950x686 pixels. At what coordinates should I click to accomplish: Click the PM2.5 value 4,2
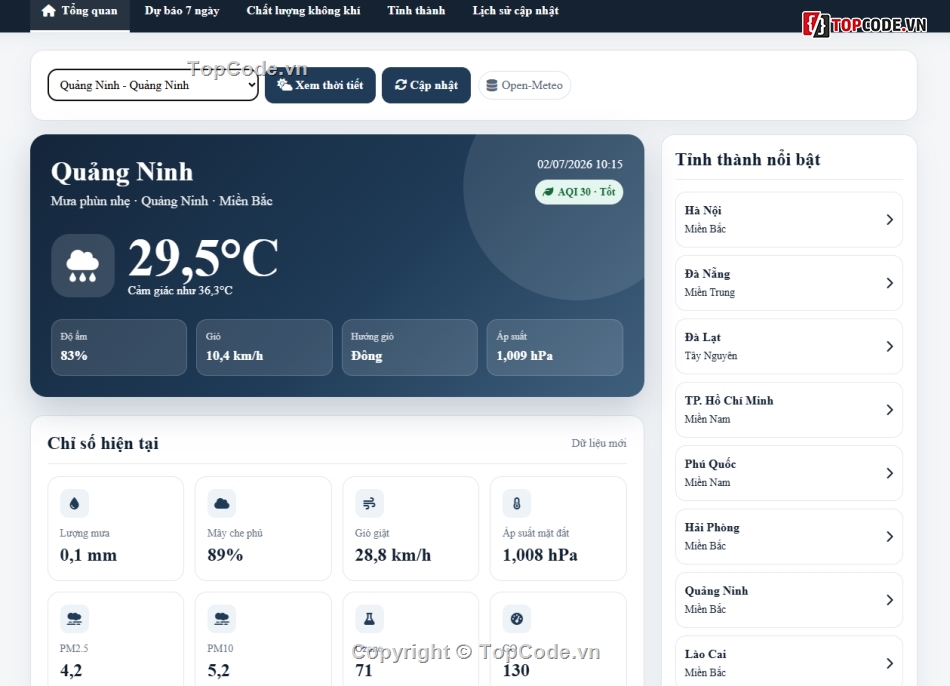(x=71, y=670)
